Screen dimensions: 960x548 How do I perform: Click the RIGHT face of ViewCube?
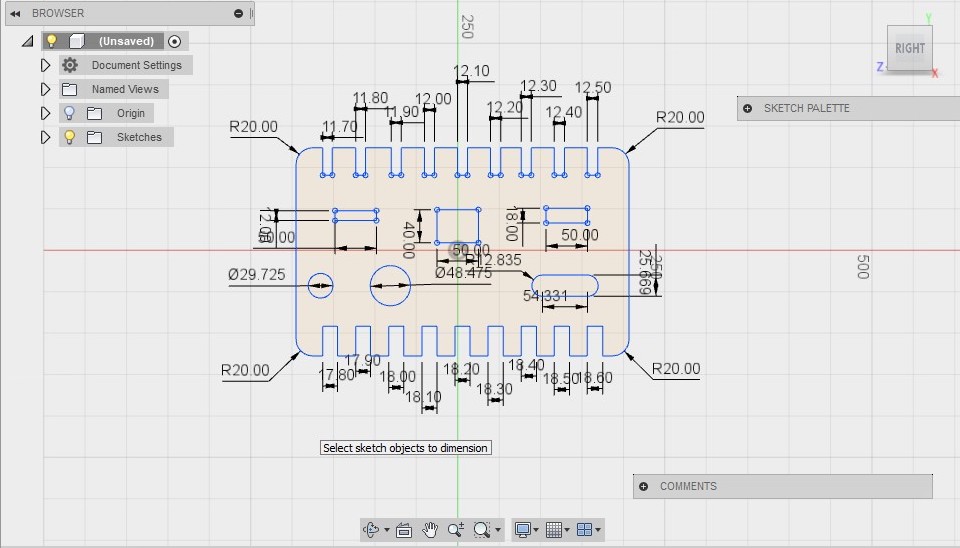[910, 48]
